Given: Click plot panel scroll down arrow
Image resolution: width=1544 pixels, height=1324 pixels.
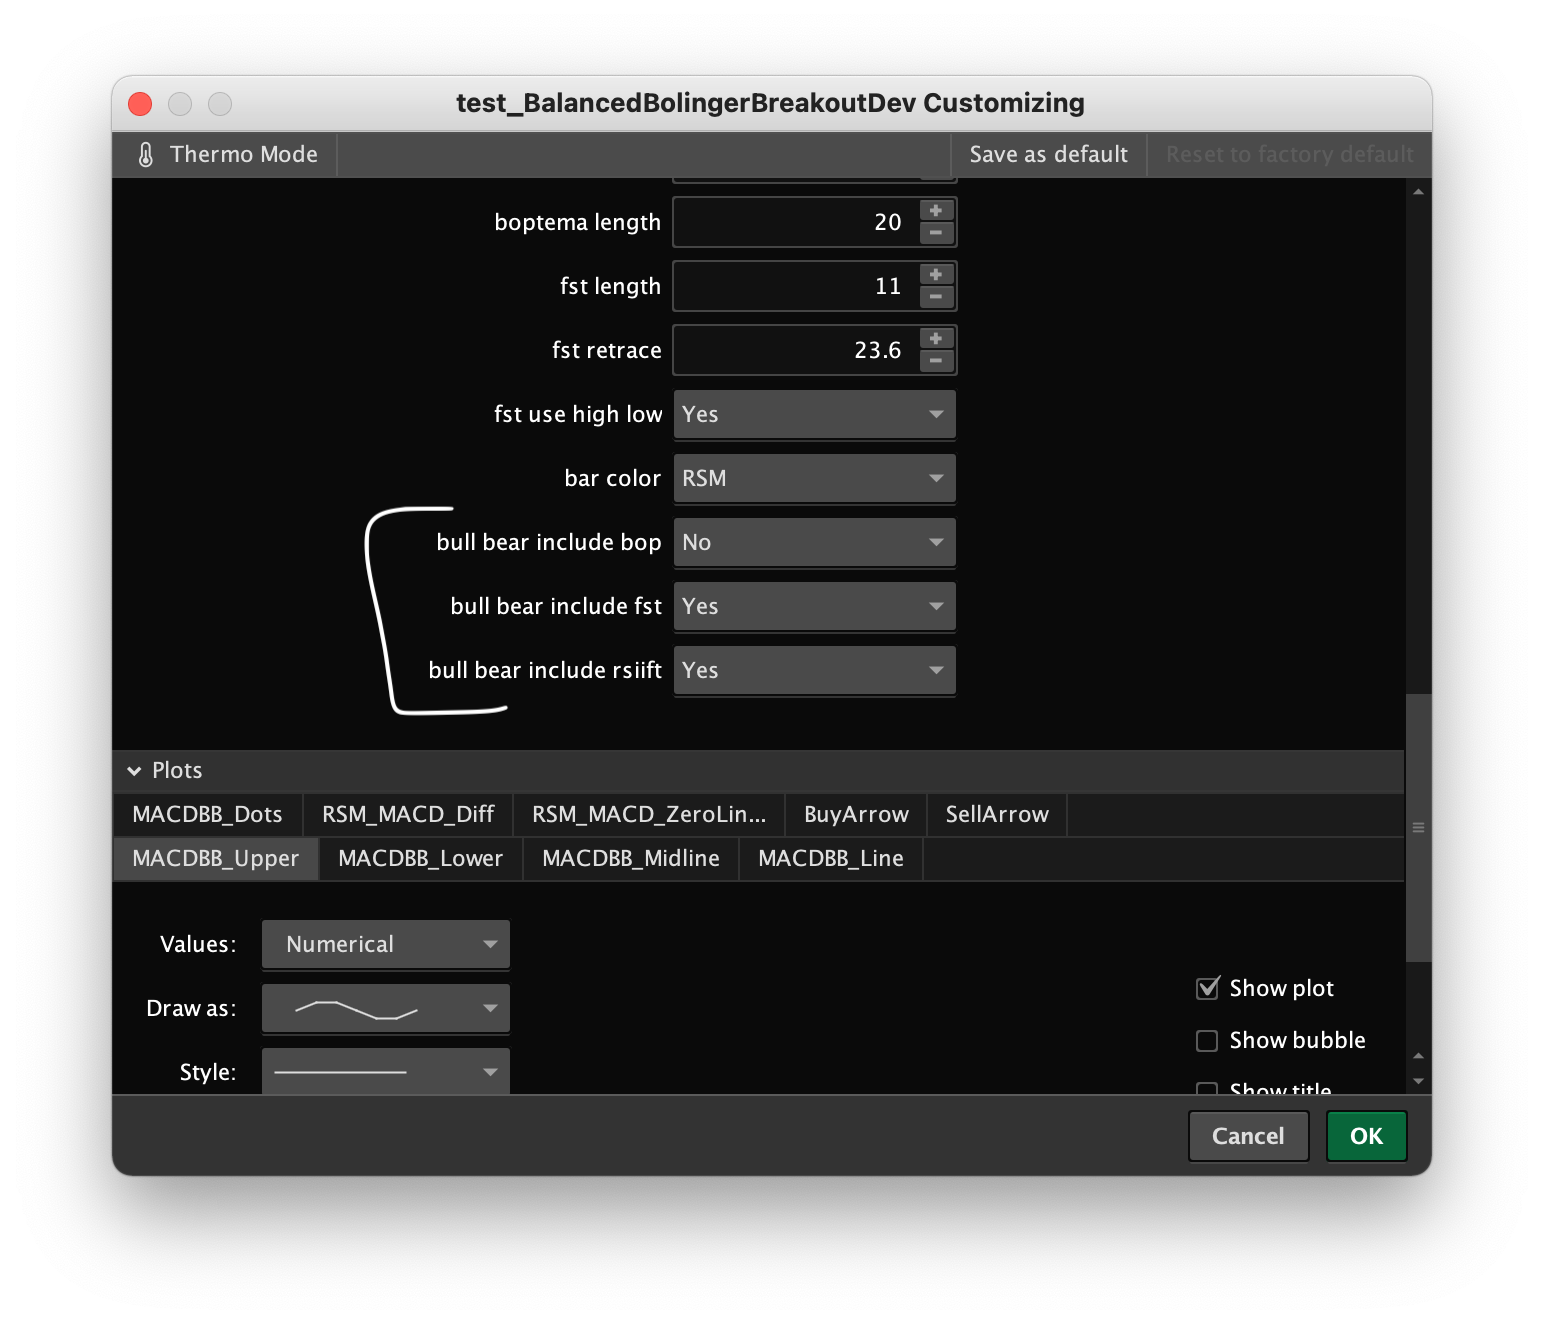Looking at the screenshot, I should click(x=1418, y=1081).
